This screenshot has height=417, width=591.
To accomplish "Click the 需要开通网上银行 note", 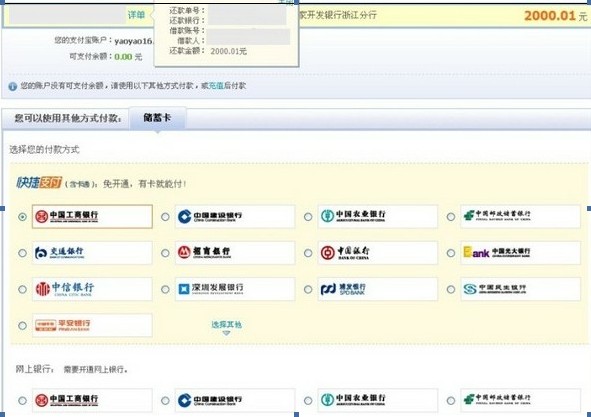I will pos(95,370).
